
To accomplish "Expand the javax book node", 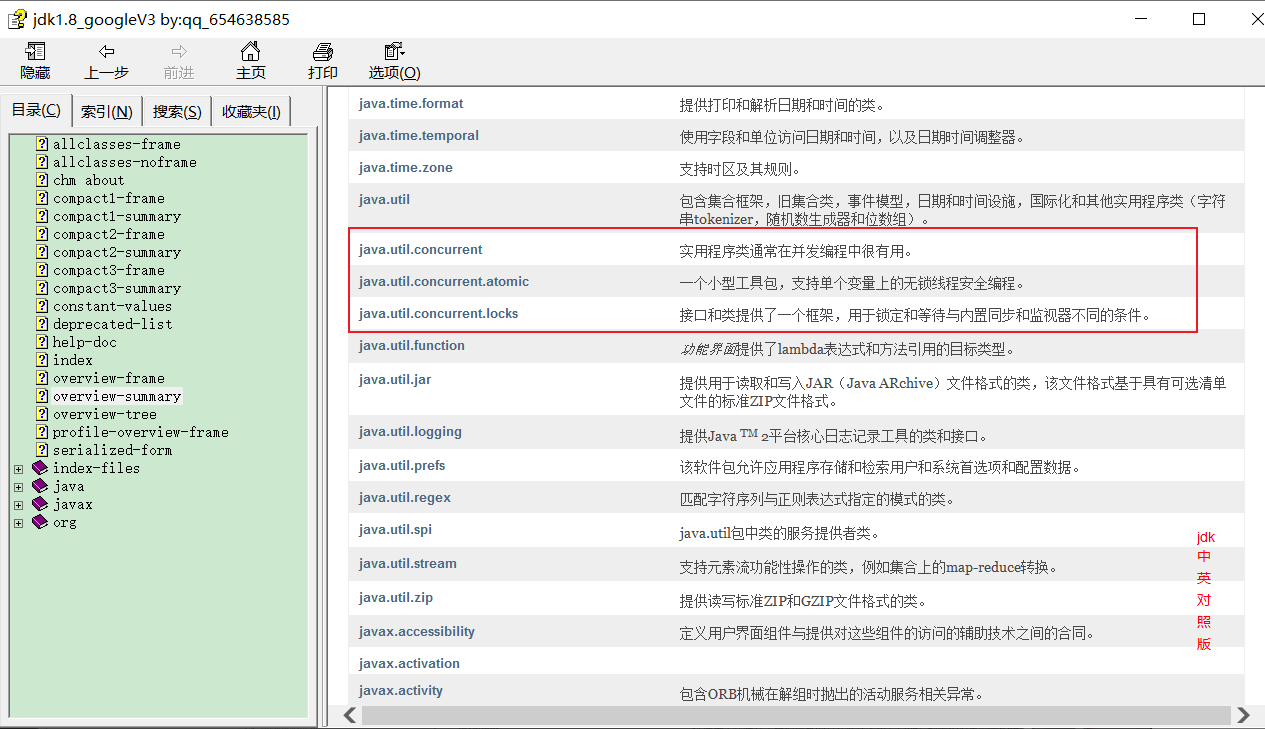I will (18, 504).
